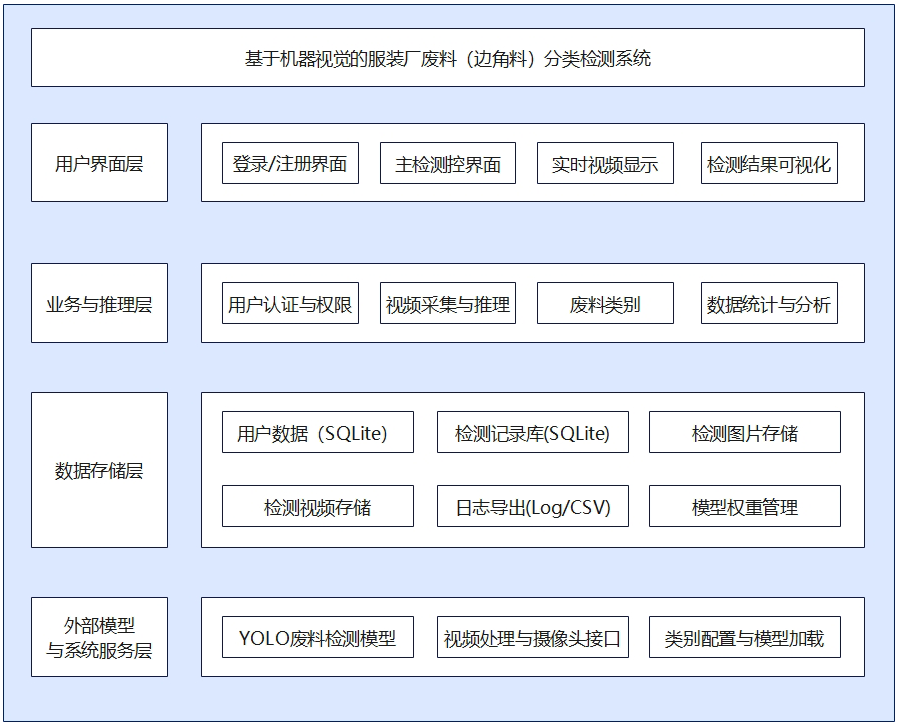Select the 主检测控界面 block

(x=447, y=164)
